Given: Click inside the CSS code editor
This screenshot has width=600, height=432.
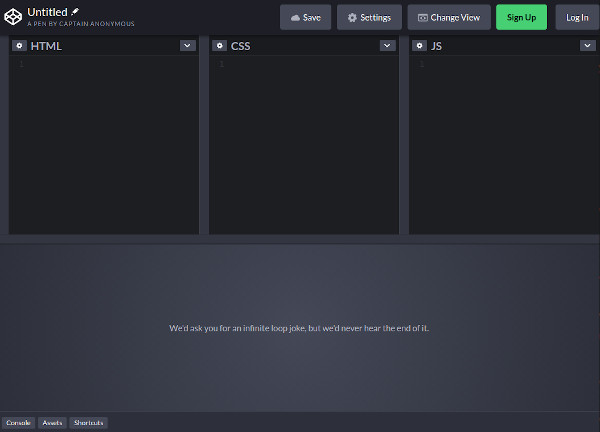Looking at the screenshot, I should [304, 145].
